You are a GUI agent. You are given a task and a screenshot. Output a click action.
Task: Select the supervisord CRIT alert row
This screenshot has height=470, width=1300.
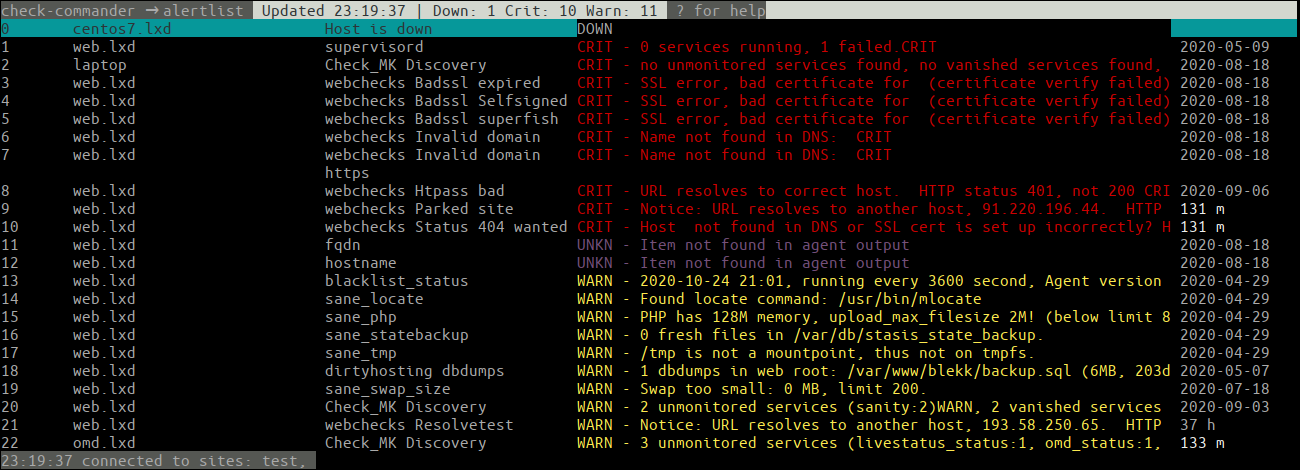tap(374, 47)
